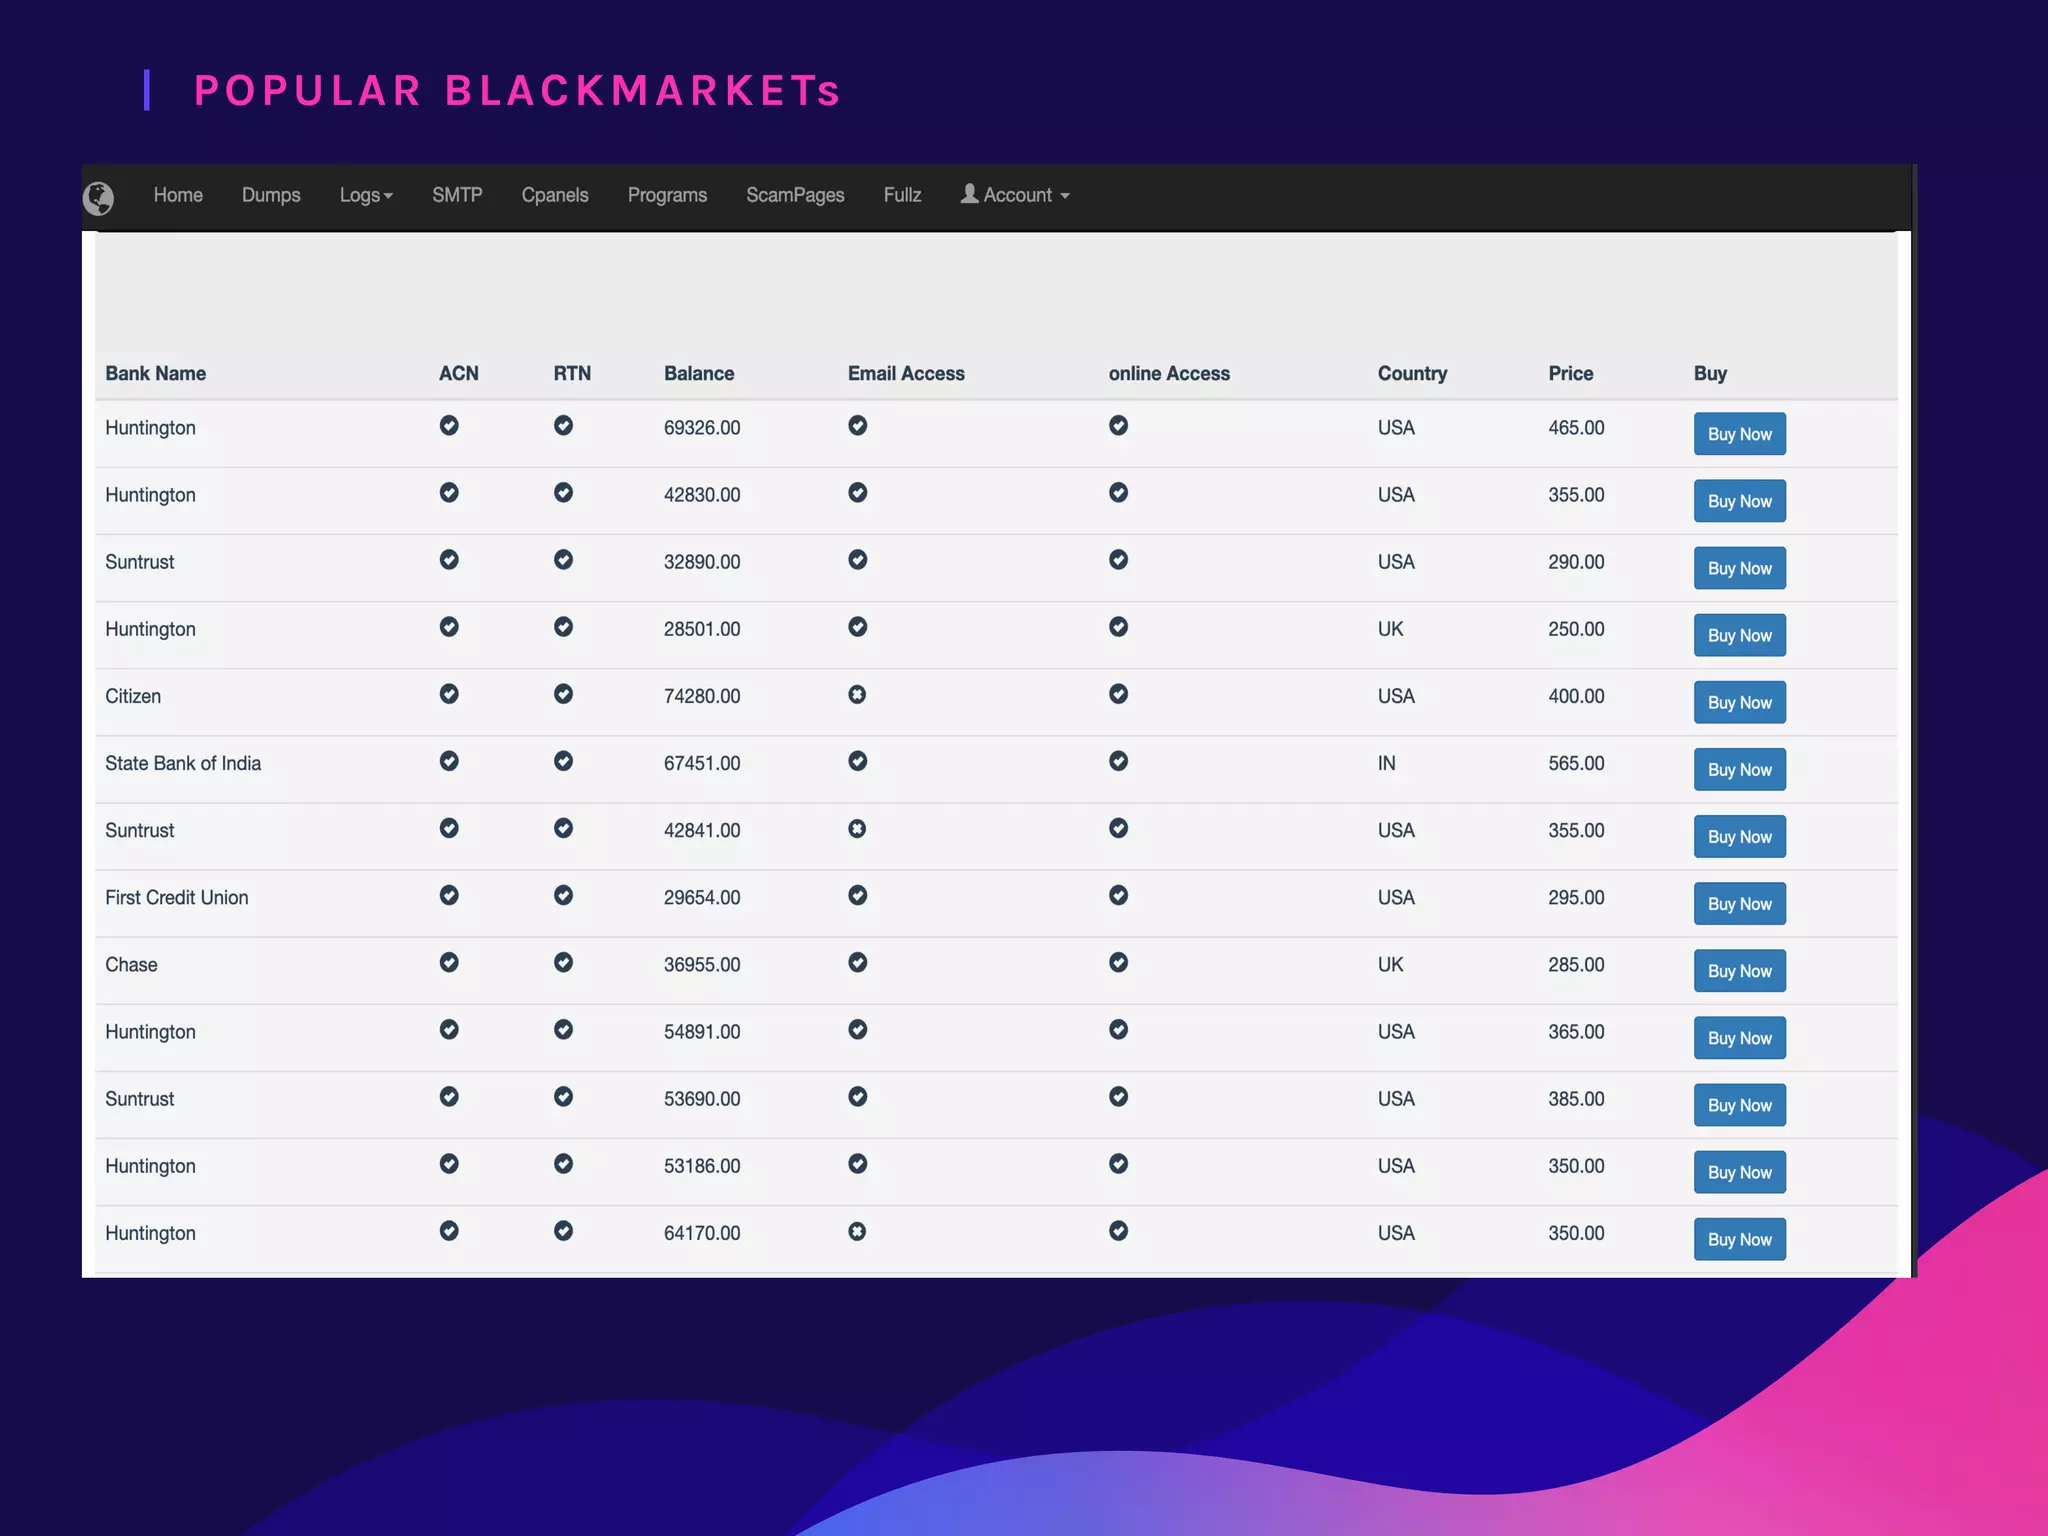Viewport: 2048px width, 1536px height.
Task: Click the Email Access column header
Action: click(x=906, y=373)
